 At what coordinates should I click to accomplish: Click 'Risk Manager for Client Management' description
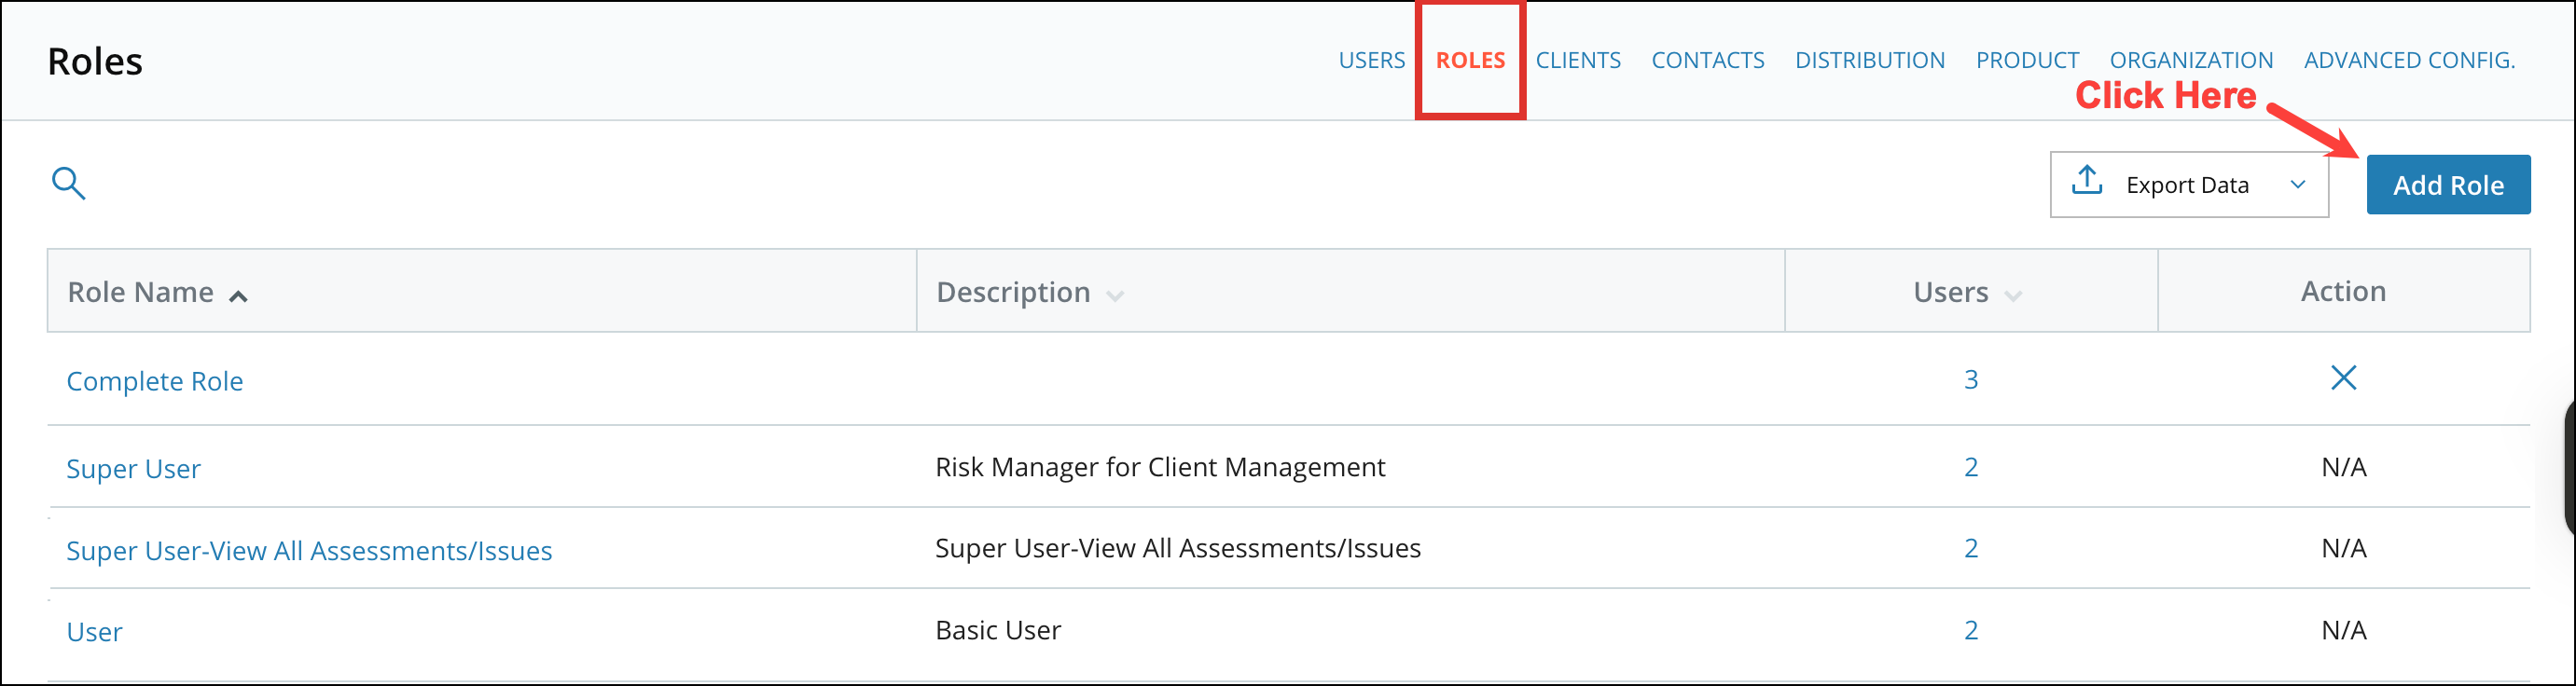pos(1160,467)
